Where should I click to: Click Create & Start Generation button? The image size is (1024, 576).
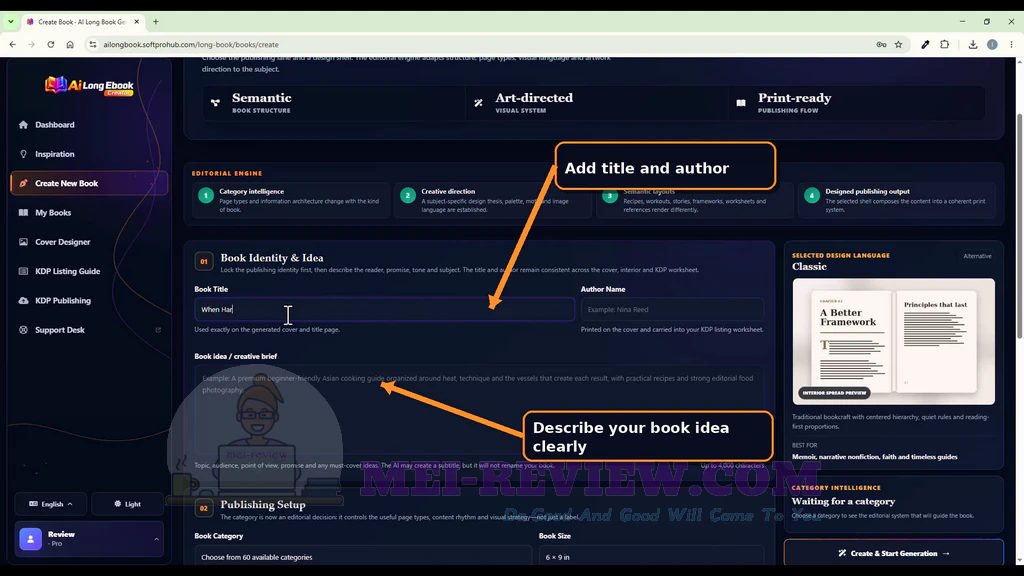pos(893,553)
